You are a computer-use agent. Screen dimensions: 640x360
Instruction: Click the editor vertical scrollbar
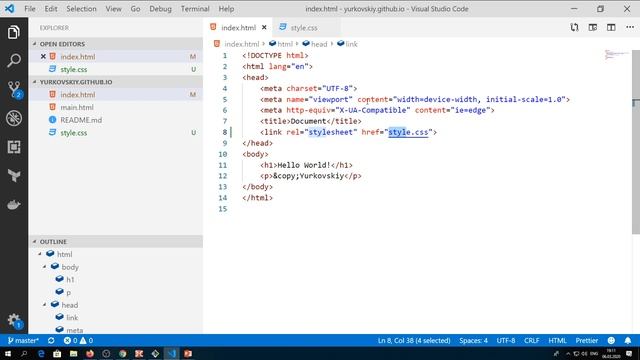click(x=636, y=142)
